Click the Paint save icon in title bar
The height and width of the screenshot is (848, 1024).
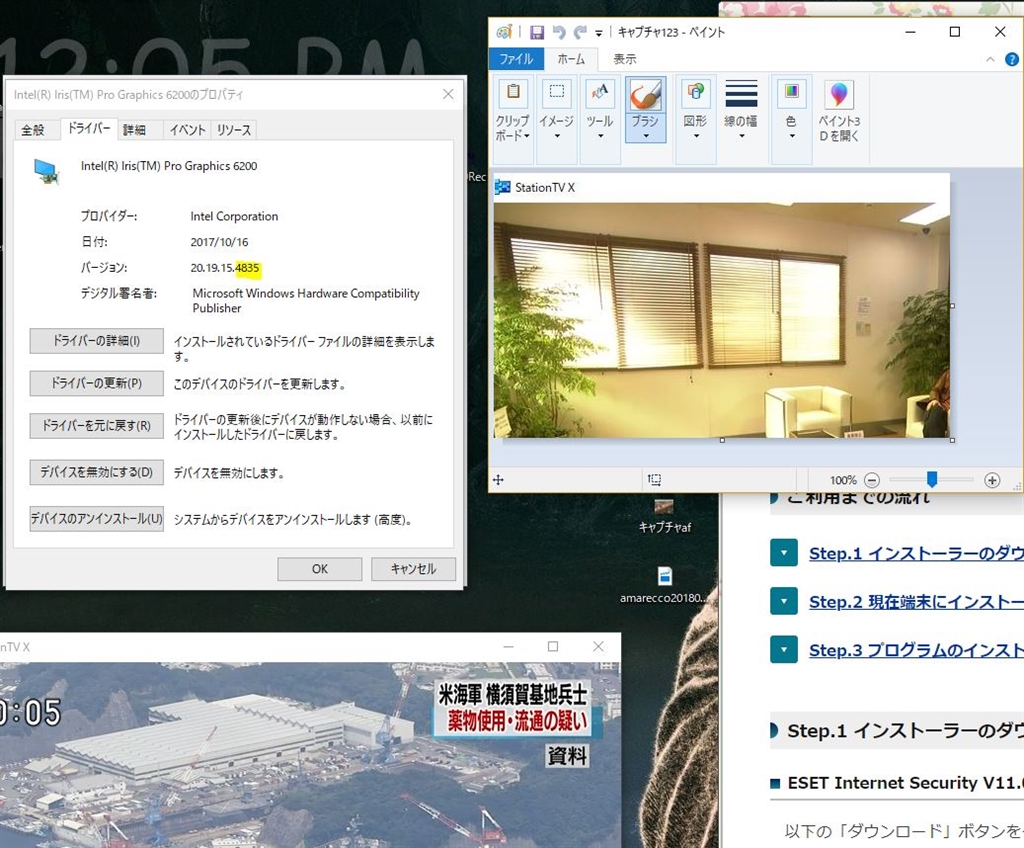tap(537, 32)
